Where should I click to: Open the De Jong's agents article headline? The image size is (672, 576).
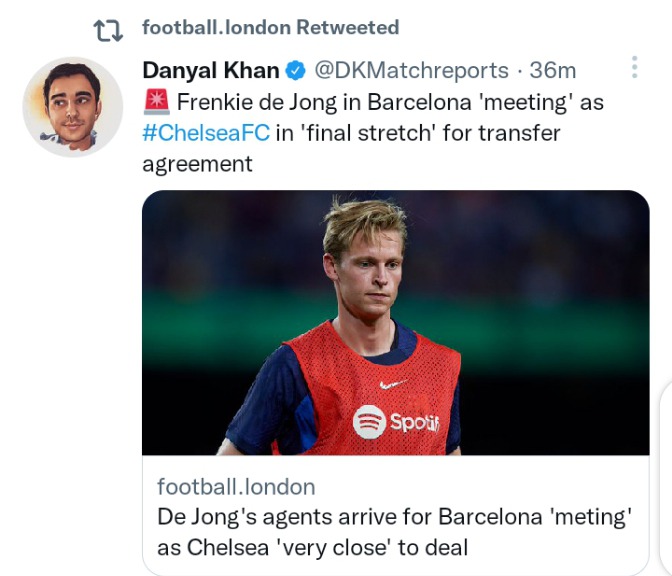click(x=394, y=532)
